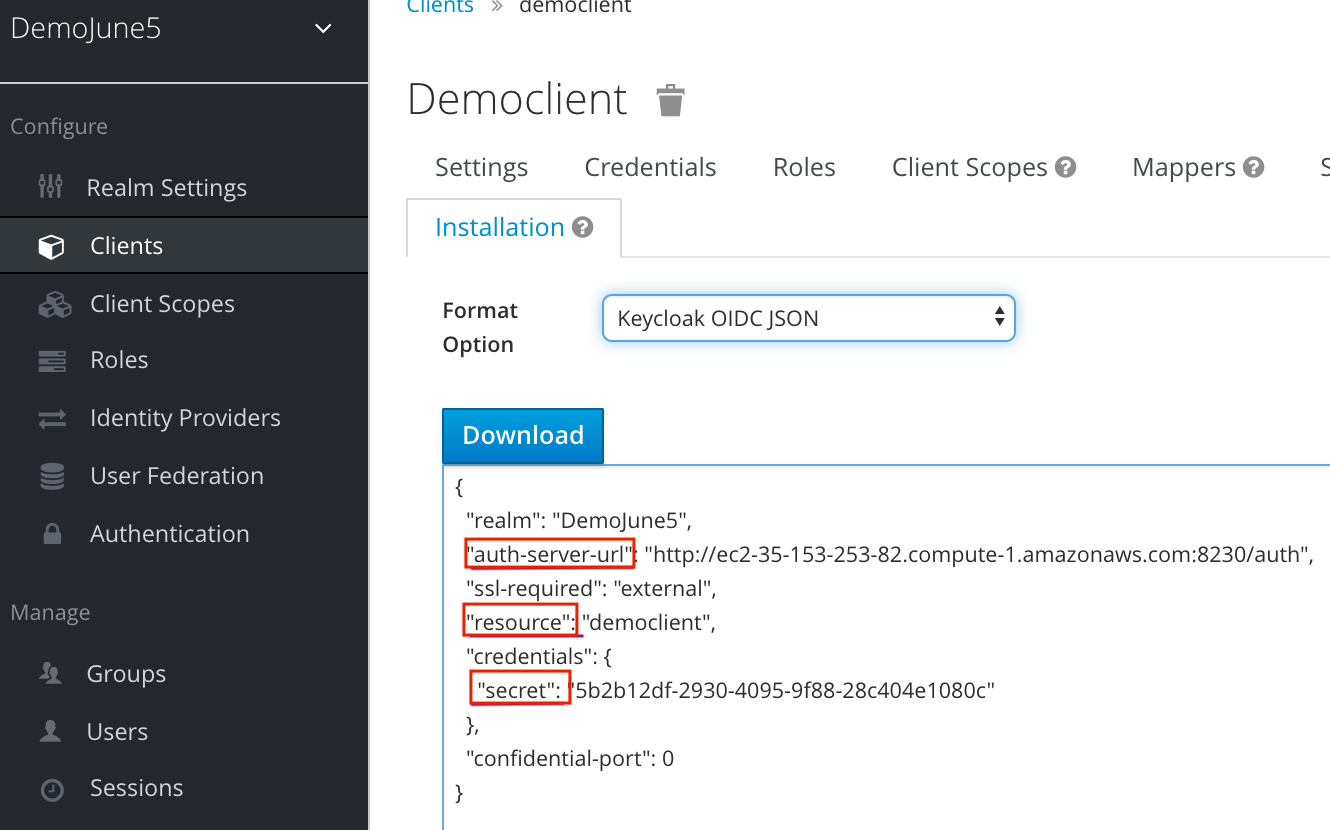Click the secret value 5b2b12df in JSON
The image size is (1330, 830).
[782, 691]
